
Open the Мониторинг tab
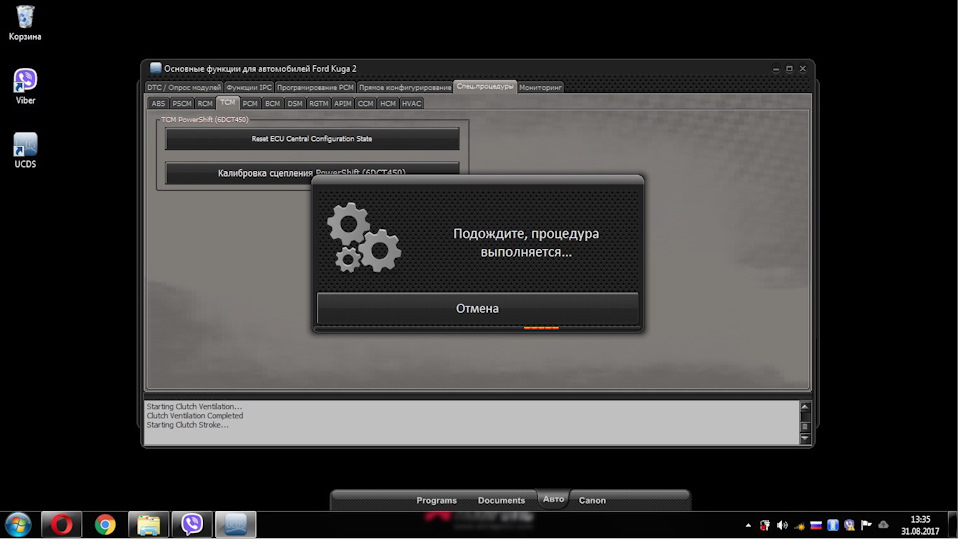click(540, 88)
